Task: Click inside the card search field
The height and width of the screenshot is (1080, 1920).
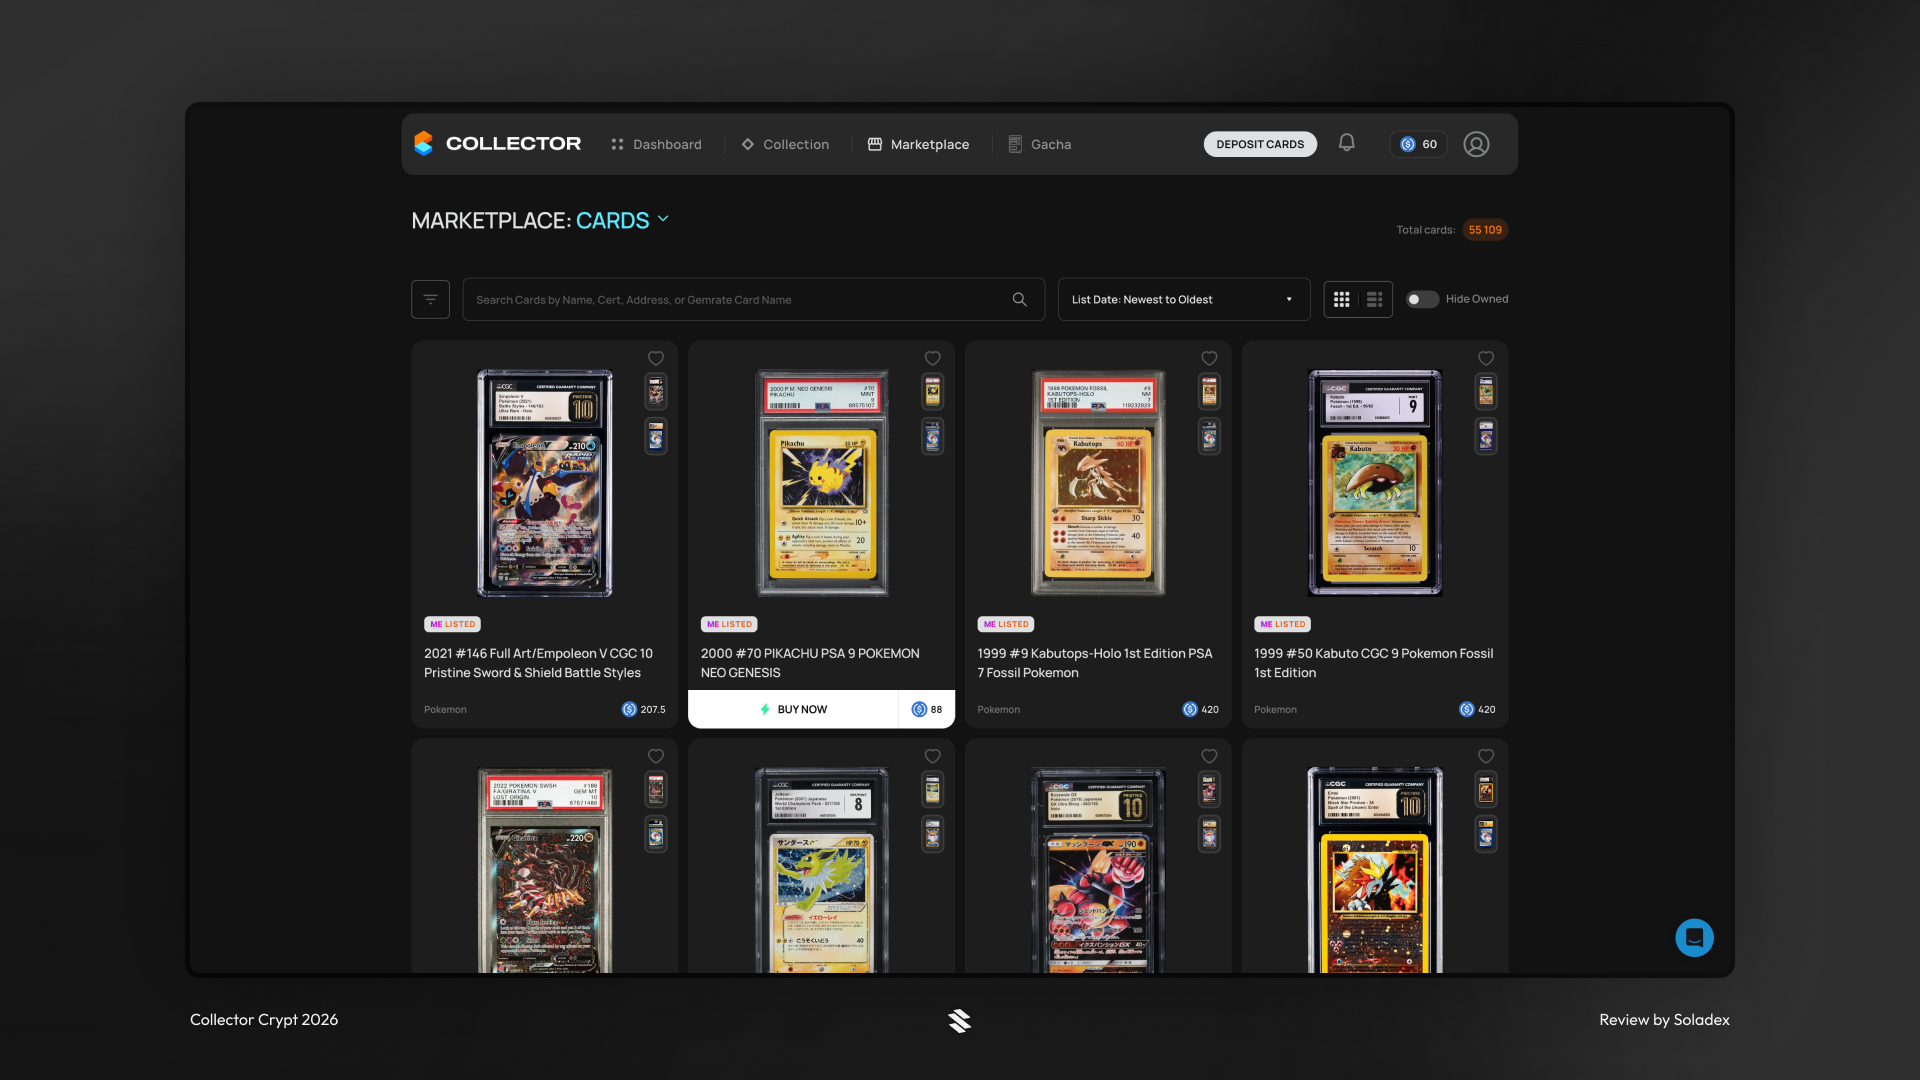Action: pos(740,298)
